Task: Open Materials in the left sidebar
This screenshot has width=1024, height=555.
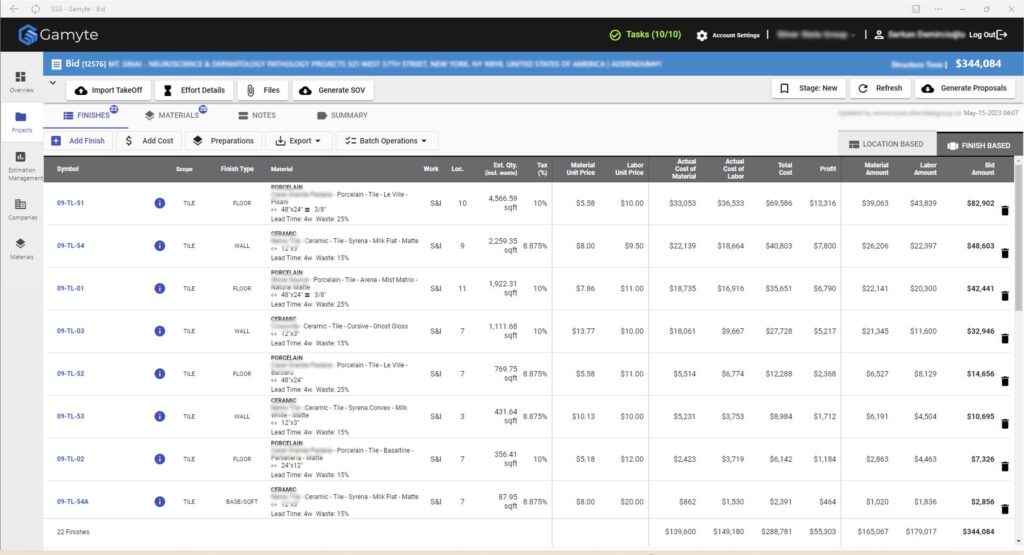Action: tap(21, 248)
